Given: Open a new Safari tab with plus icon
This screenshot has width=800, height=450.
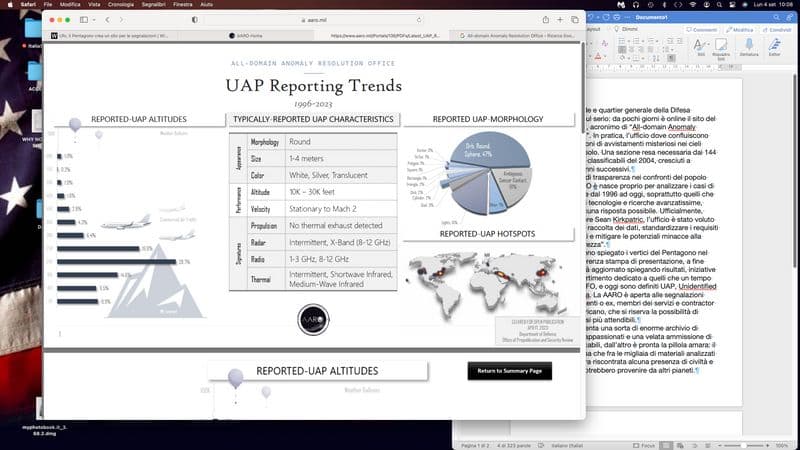Looking at the screenshot, I should pyautogui.click(x=560, y=19).
